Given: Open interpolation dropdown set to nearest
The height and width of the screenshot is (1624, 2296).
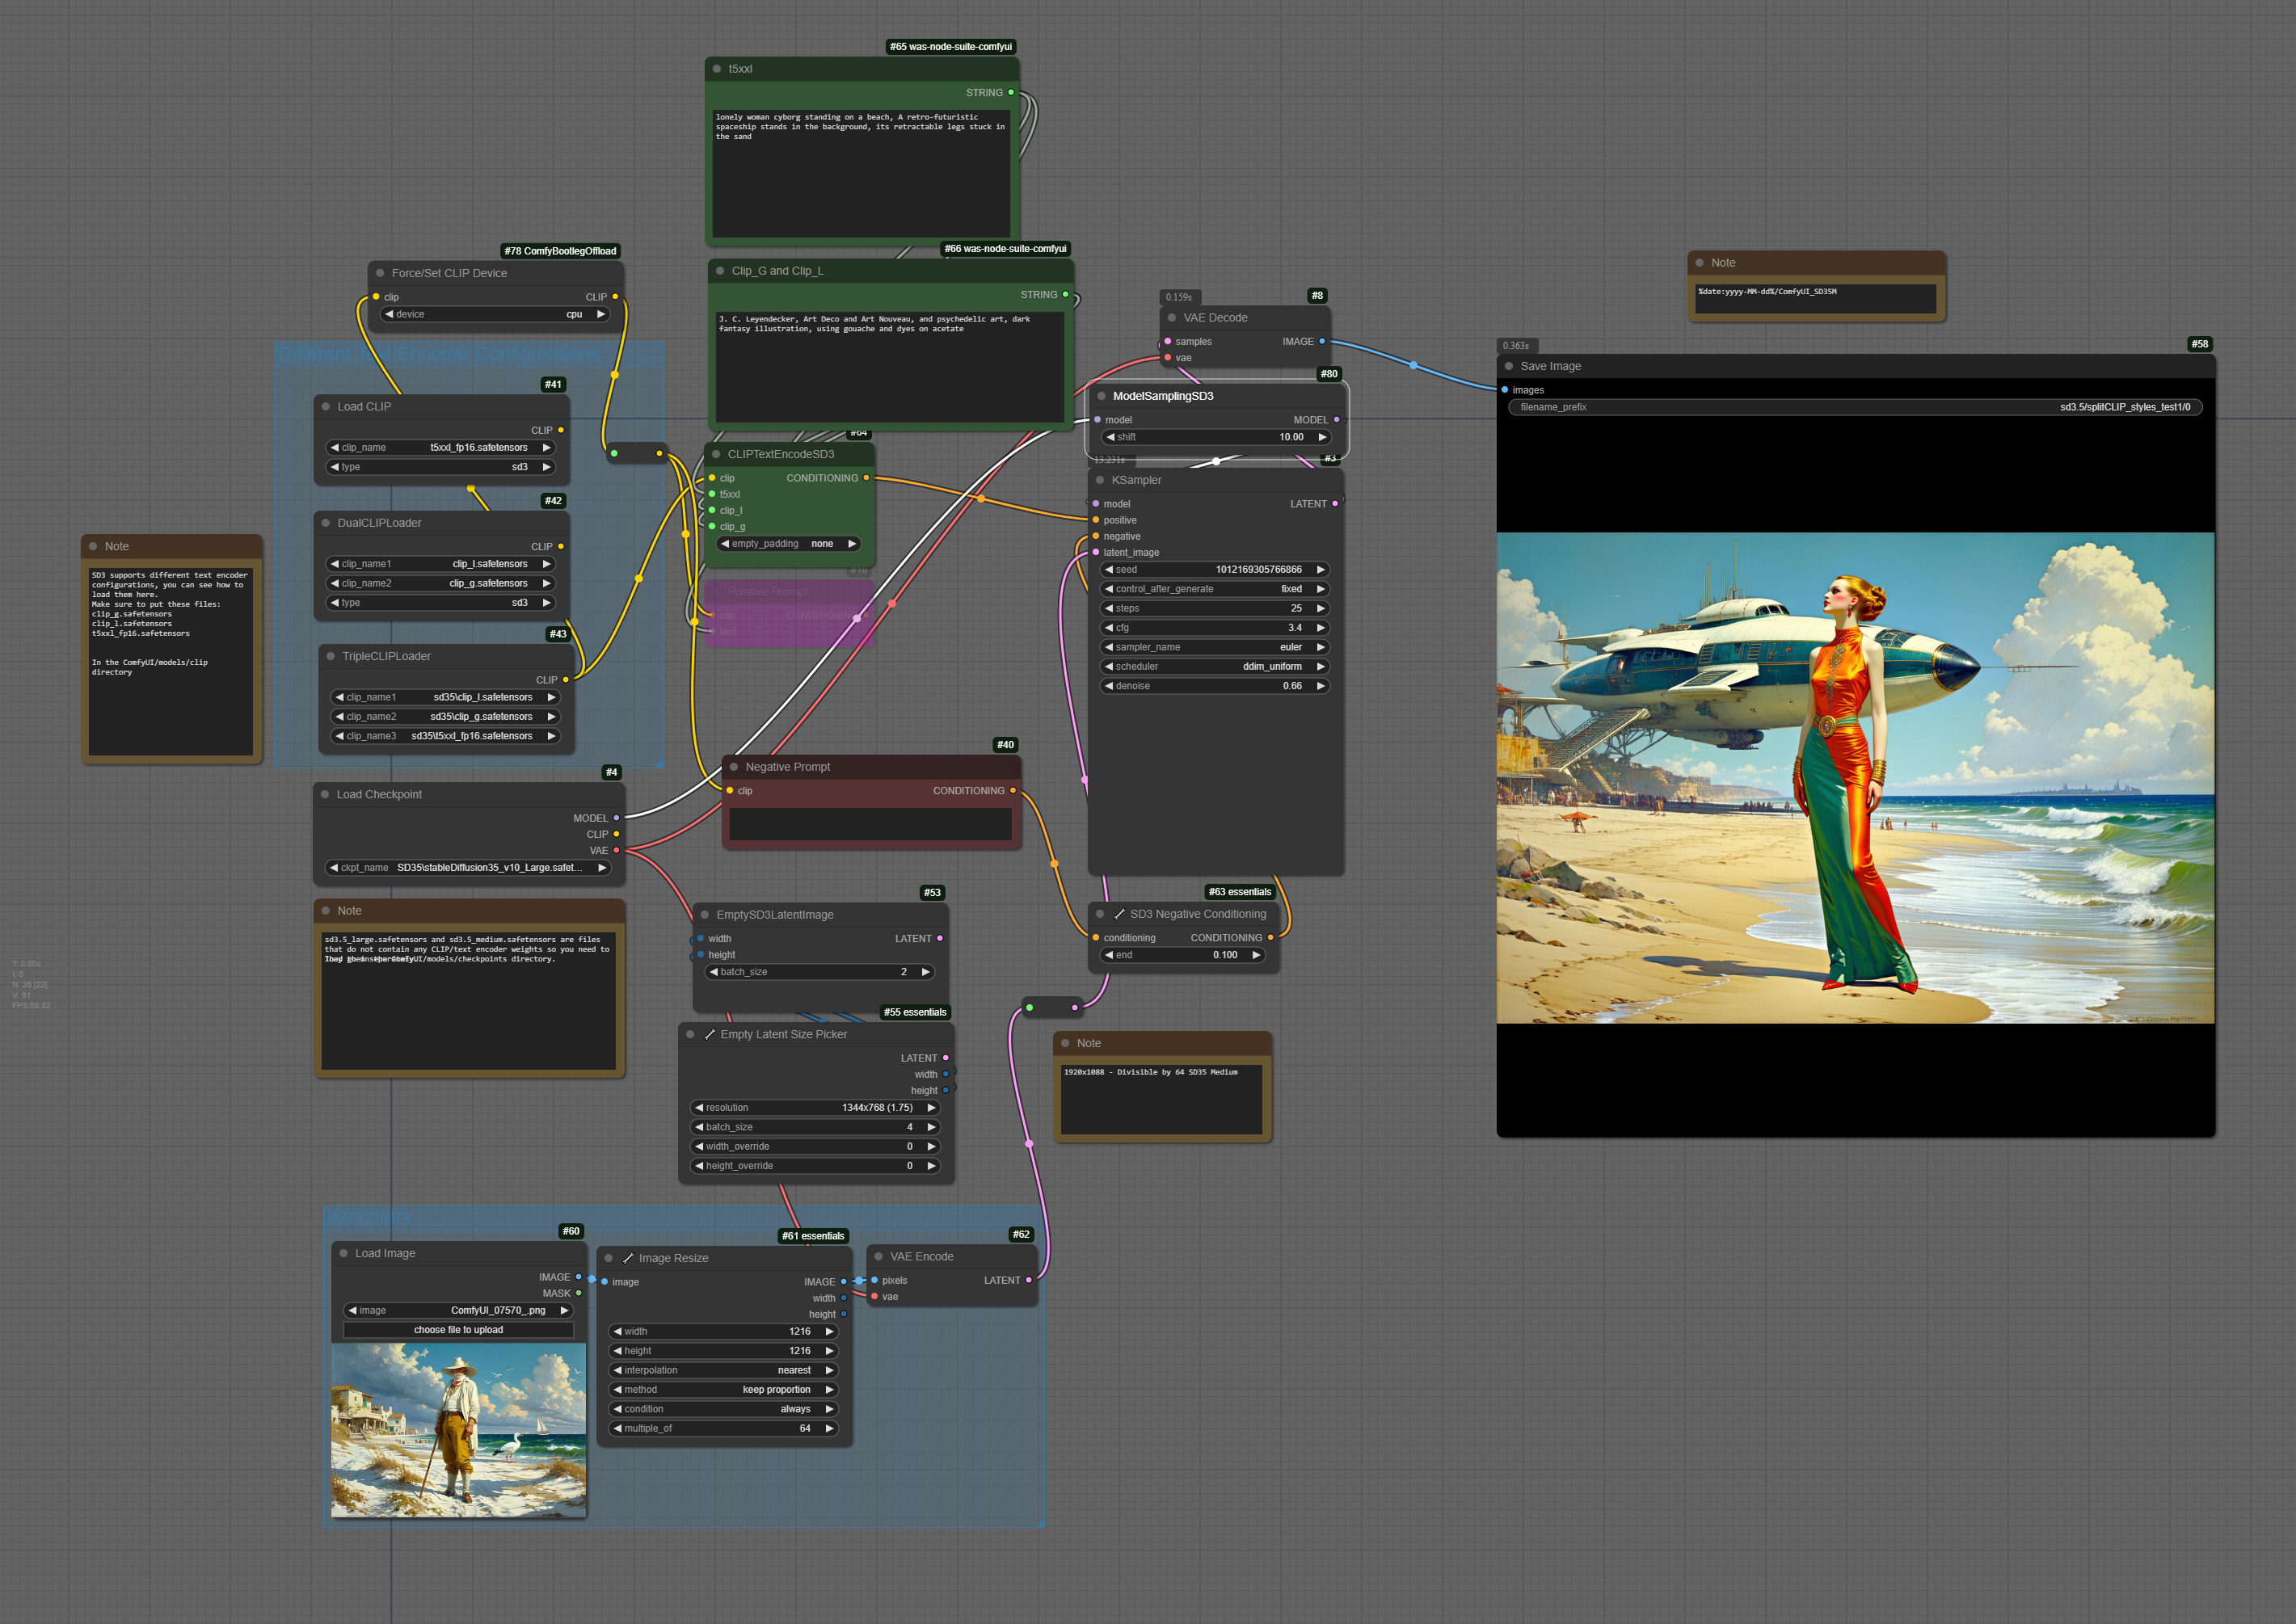Looking at the screenshot, I should point(724,1371).
